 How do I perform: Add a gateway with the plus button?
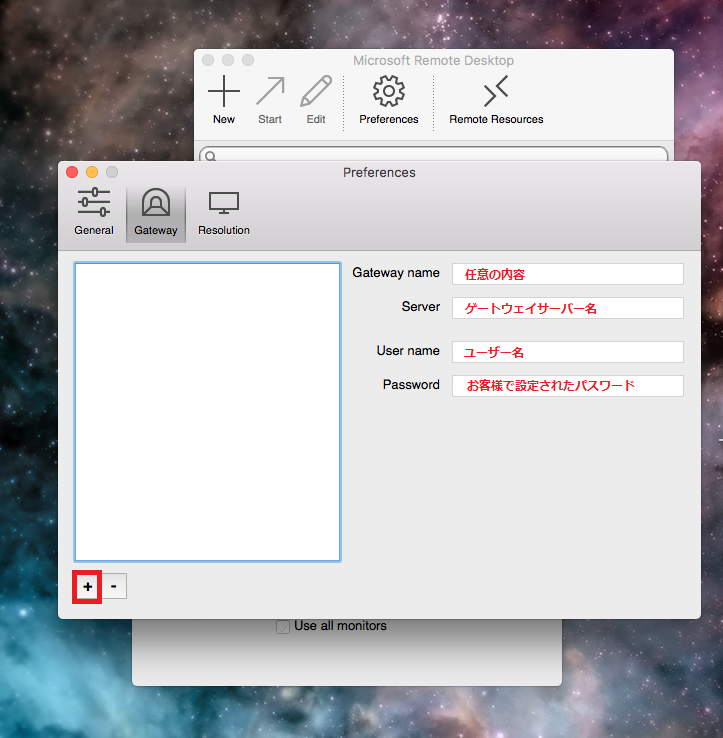[x=88, y=586]
